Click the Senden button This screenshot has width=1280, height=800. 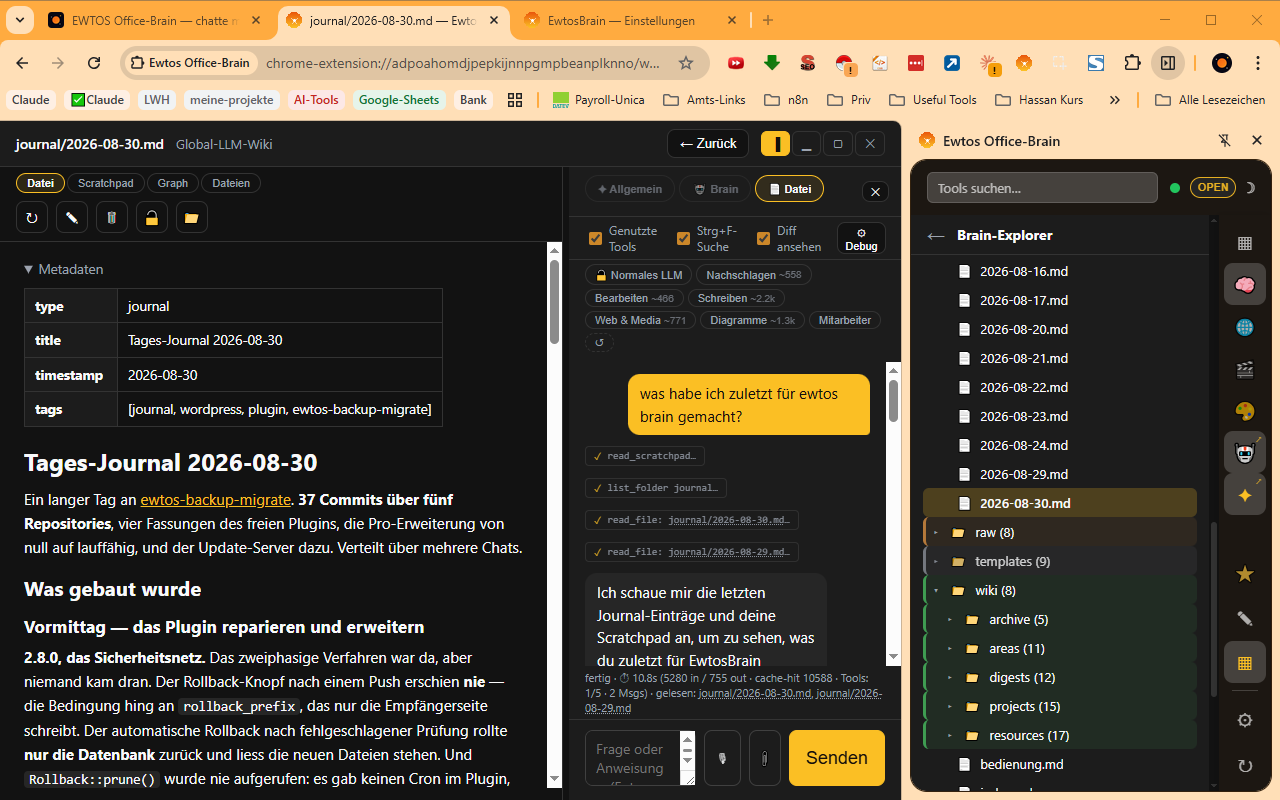[837, 758]
